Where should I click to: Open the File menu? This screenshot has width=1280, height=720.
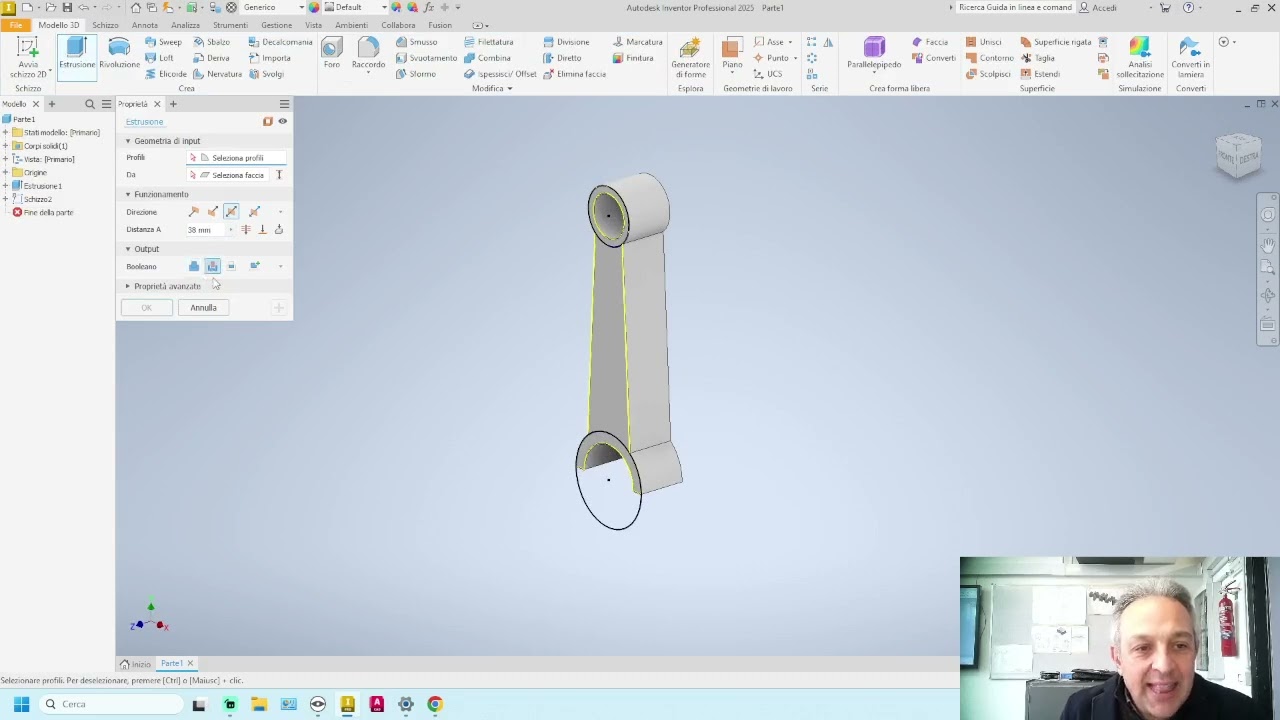click(15, 25)
